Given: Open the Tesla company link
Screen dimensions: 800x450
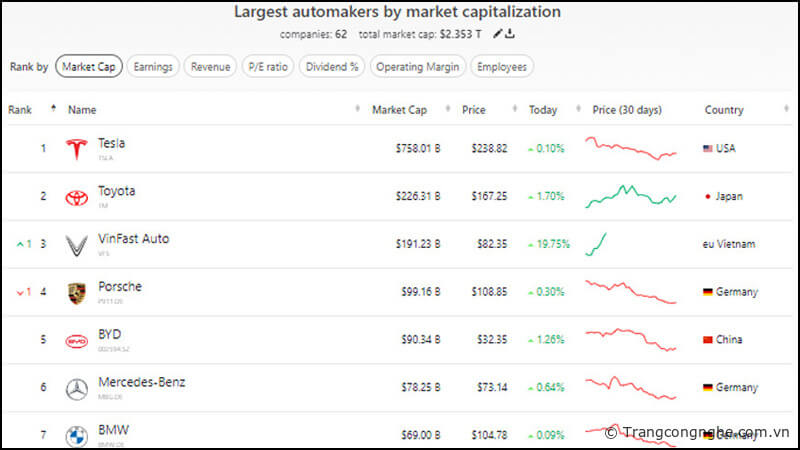Looking at the screenshot, I should (x=111, y=143).
